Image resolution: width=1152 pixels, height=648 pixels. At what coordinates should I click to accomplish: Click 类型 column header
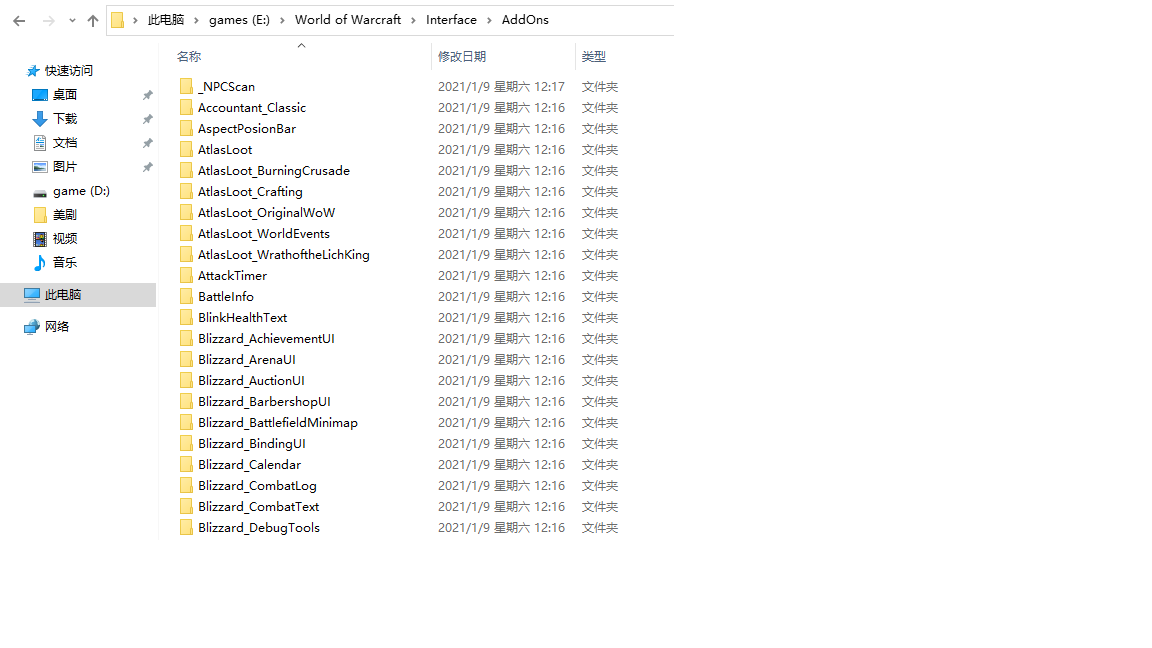(594, 57)
